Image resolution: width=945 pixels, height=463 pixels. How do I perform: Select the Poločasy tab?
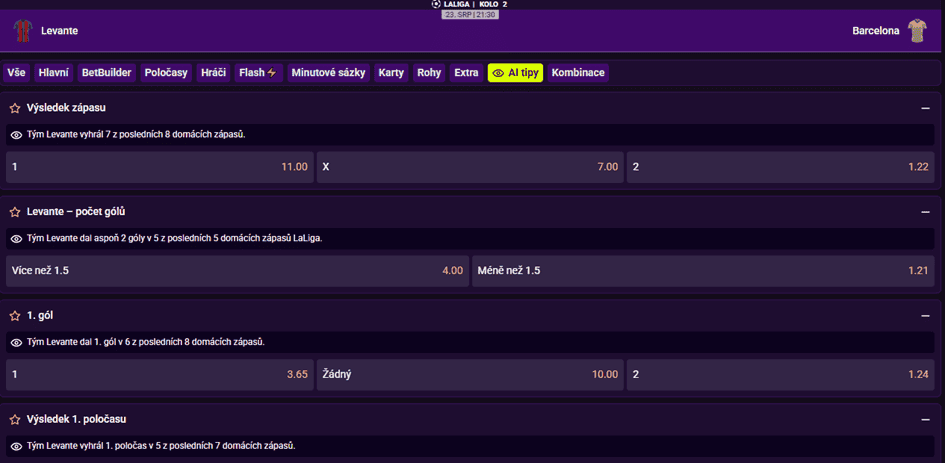[x=166, y=73]
